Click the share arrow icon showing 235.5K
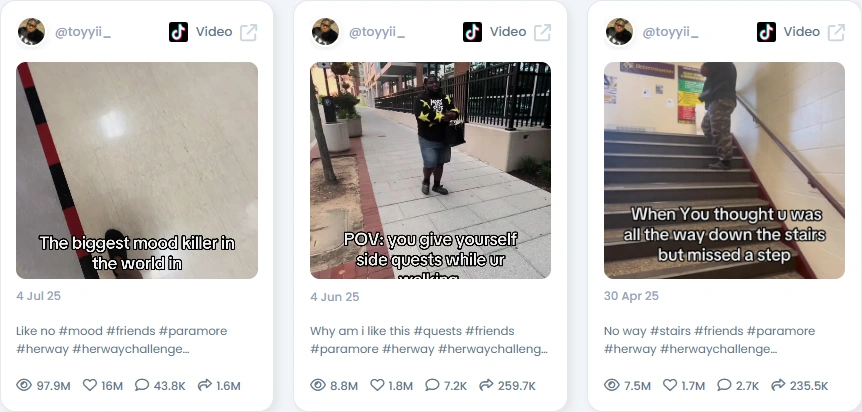 (x=778, y=385)
